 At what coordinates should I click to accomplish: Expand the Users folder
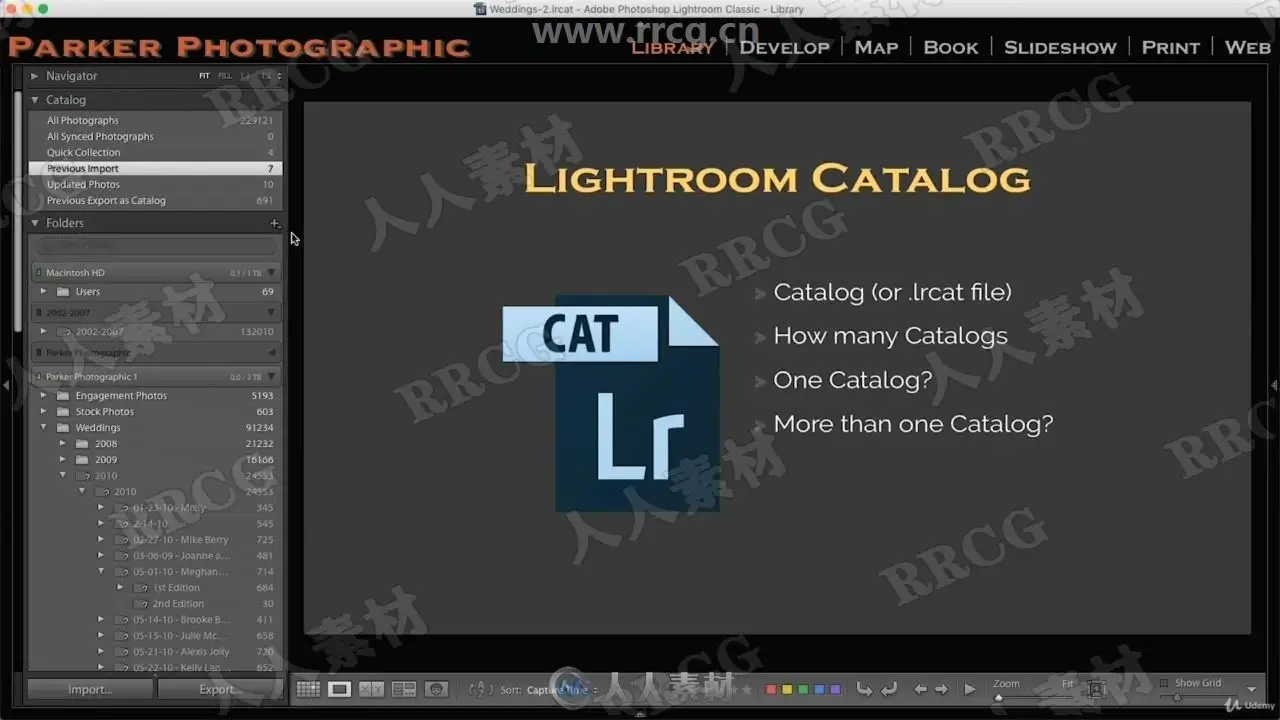43,292
